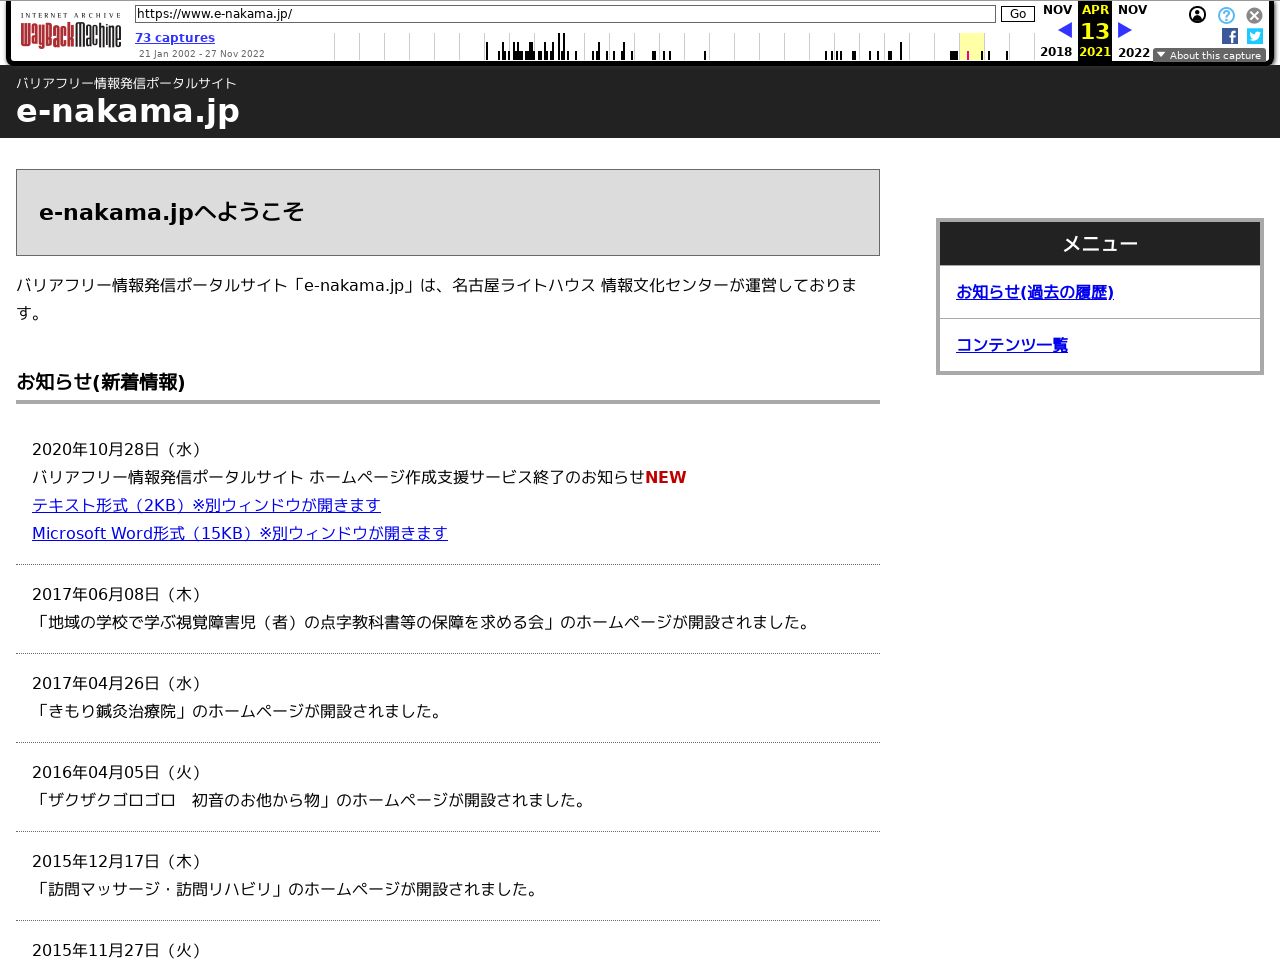Close the Wayback toolbar

click(1254, 15)
